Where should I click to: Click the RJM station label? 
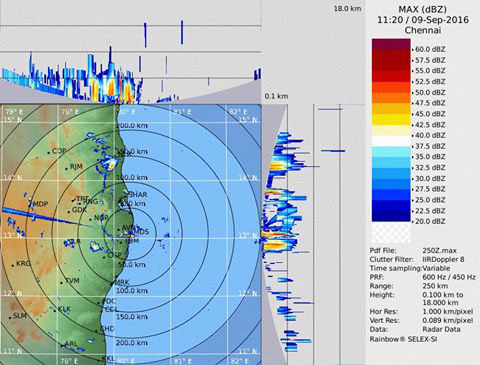[x=76, y=166]
